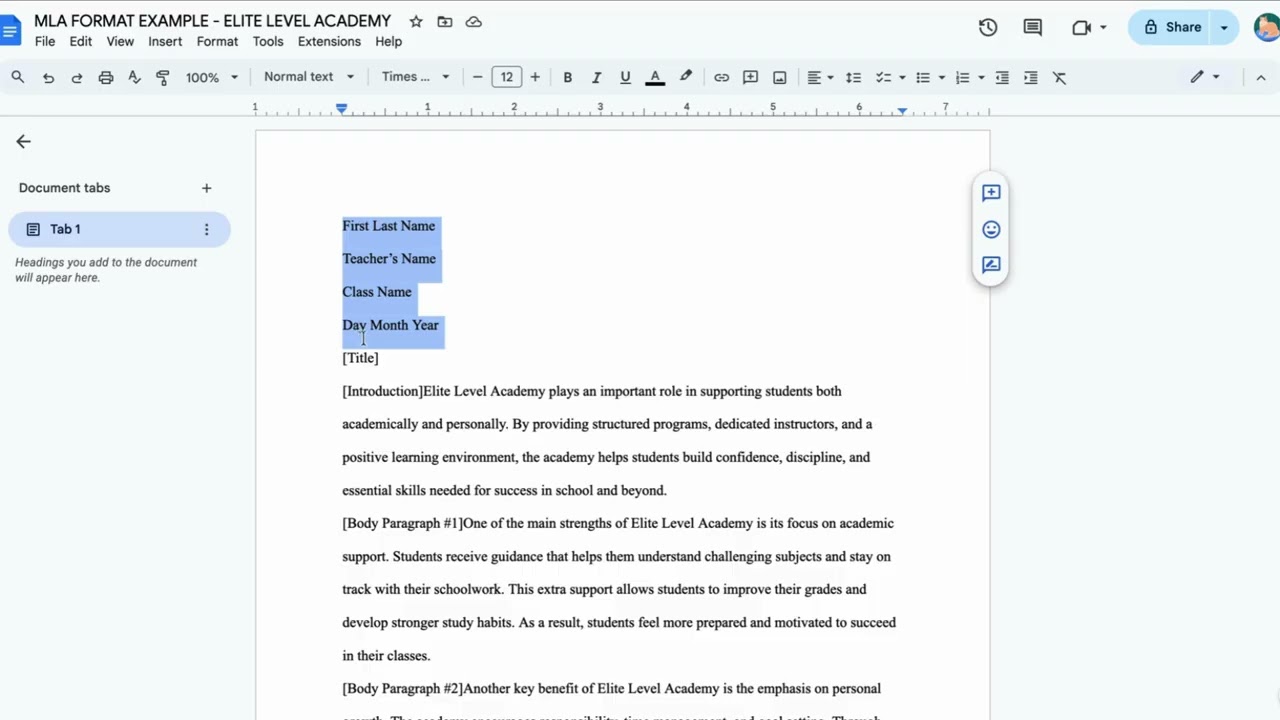Image resolution: width=1280 pixels, height=720 pixels.
Task: Open the View menu
Action: [120, 41]
